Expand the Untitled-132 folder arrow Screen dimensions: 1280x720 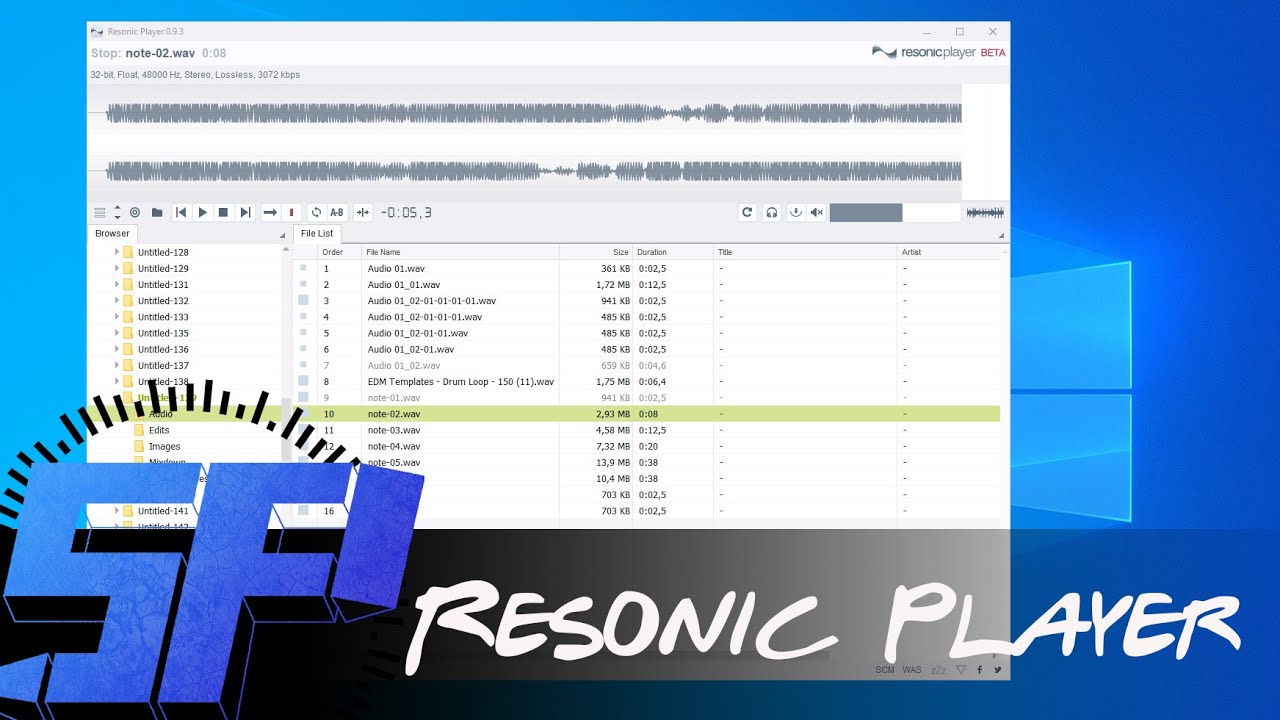click(x=117, y=300)
